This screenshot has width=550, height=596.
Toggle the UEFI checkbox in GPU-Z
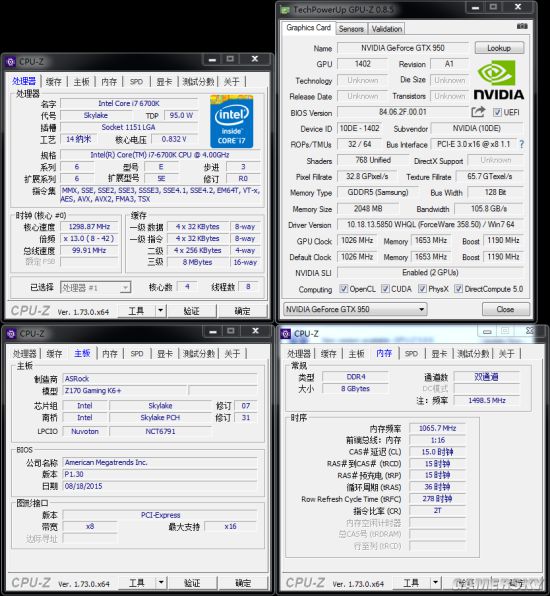point(497,113)
